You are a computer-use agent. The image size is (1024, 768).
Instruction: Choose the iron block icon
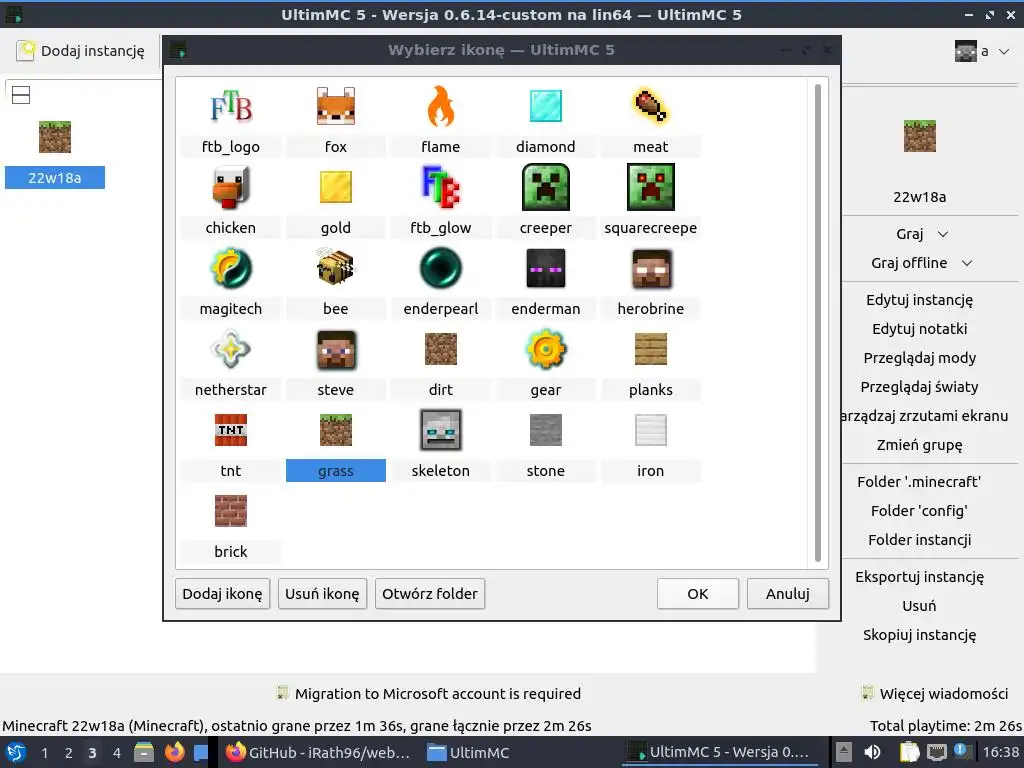click(650, 430)
